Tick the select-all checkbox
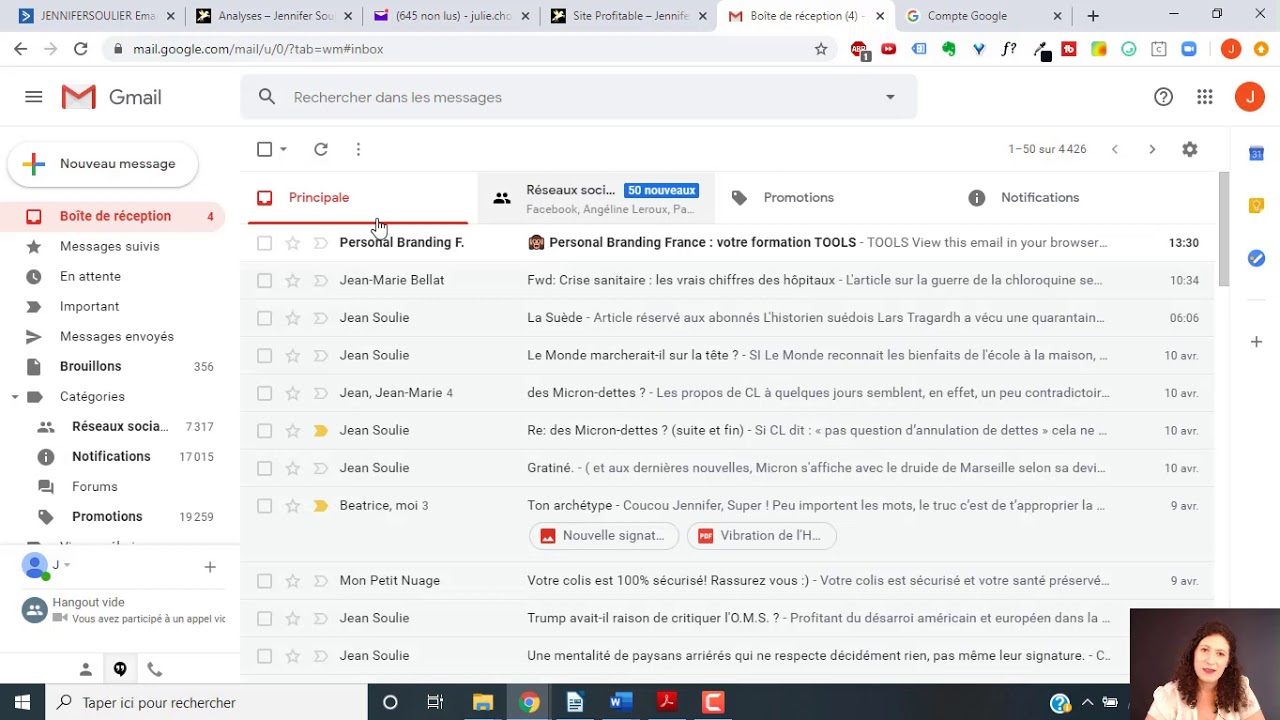Image resolution: width=1280 pixels, height=720 pixels. 264,149
